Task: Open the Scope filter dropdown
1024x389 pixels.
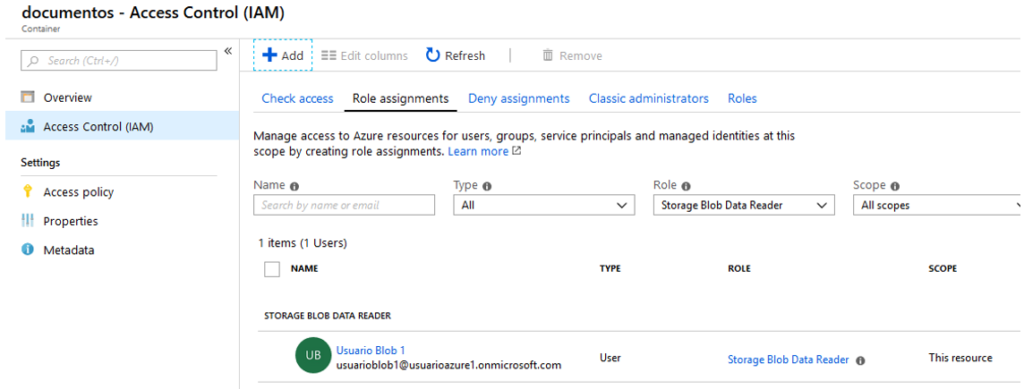Action: 938,205
